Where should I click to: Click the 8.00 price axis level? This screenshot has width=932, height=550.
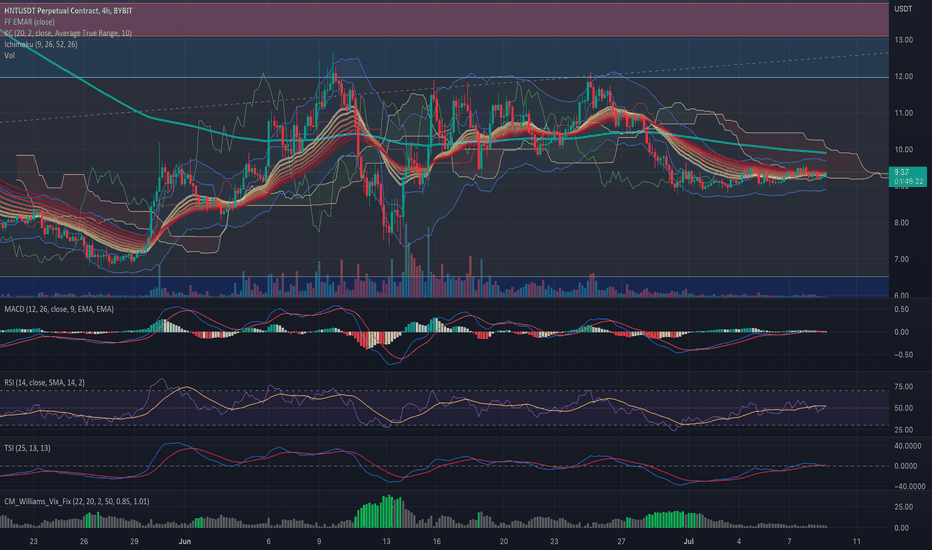click(902, 223)
